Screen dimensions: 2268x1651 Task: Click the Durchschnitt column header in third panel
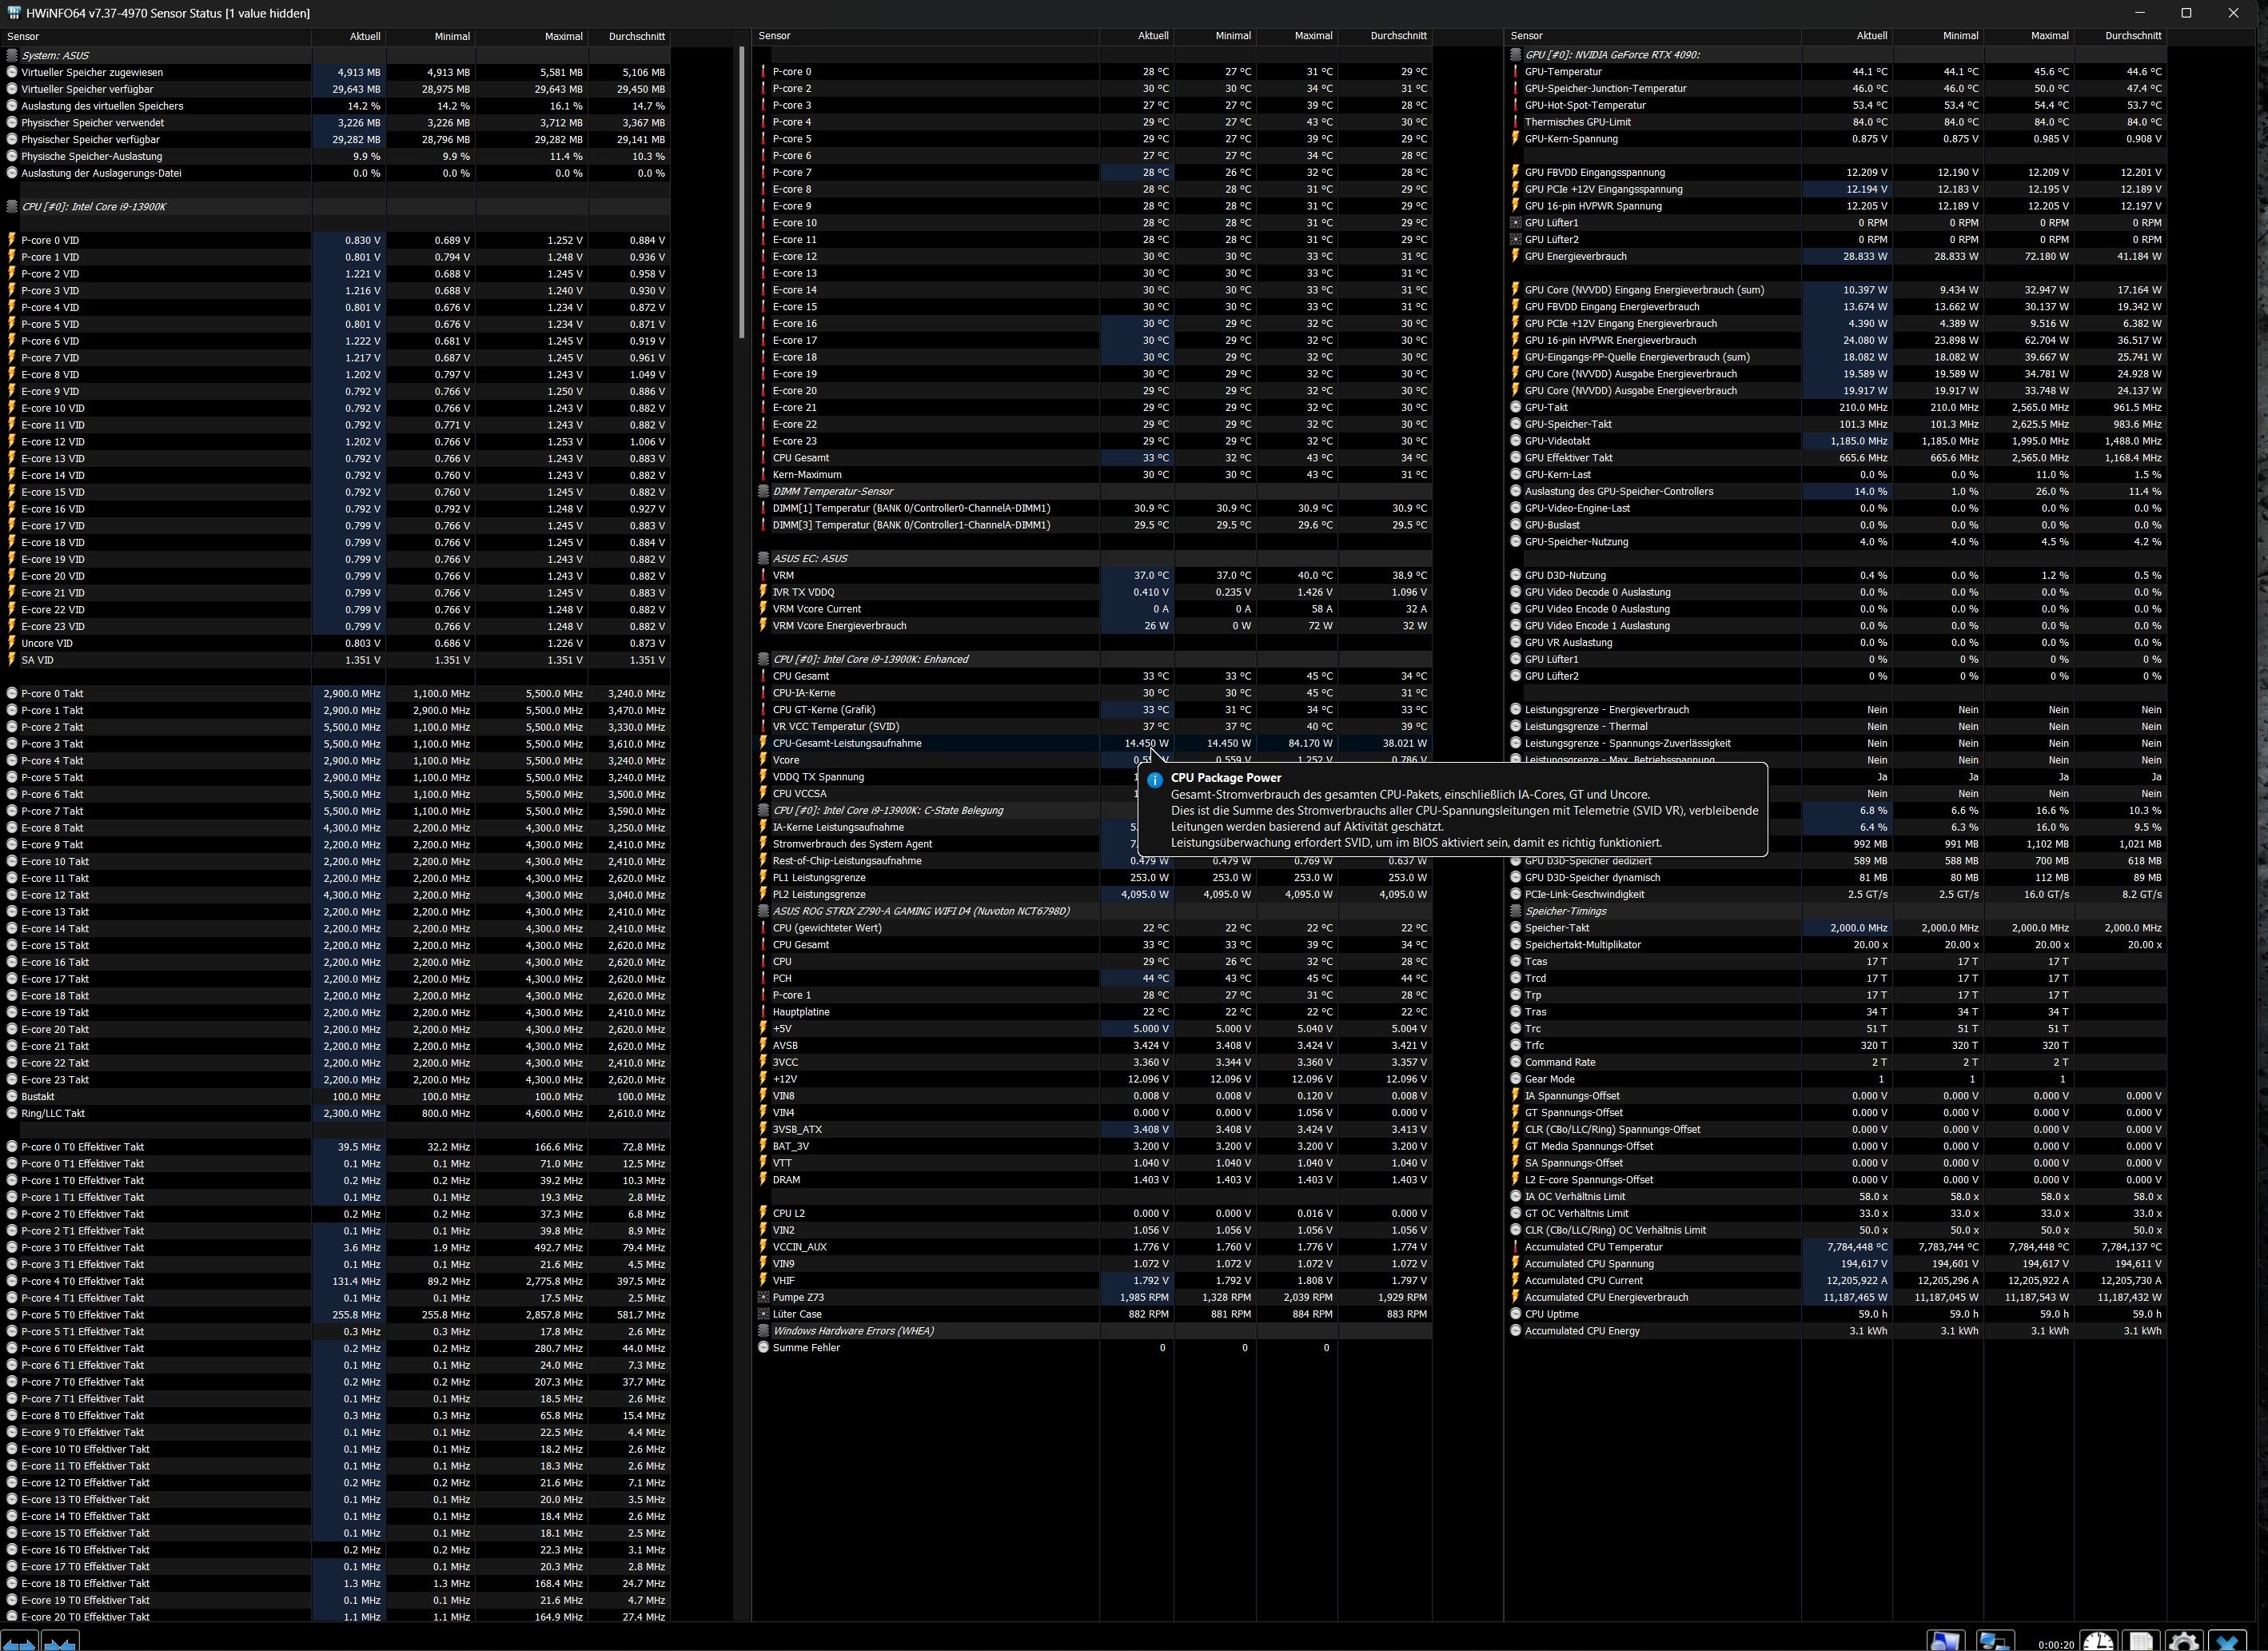2132,35
